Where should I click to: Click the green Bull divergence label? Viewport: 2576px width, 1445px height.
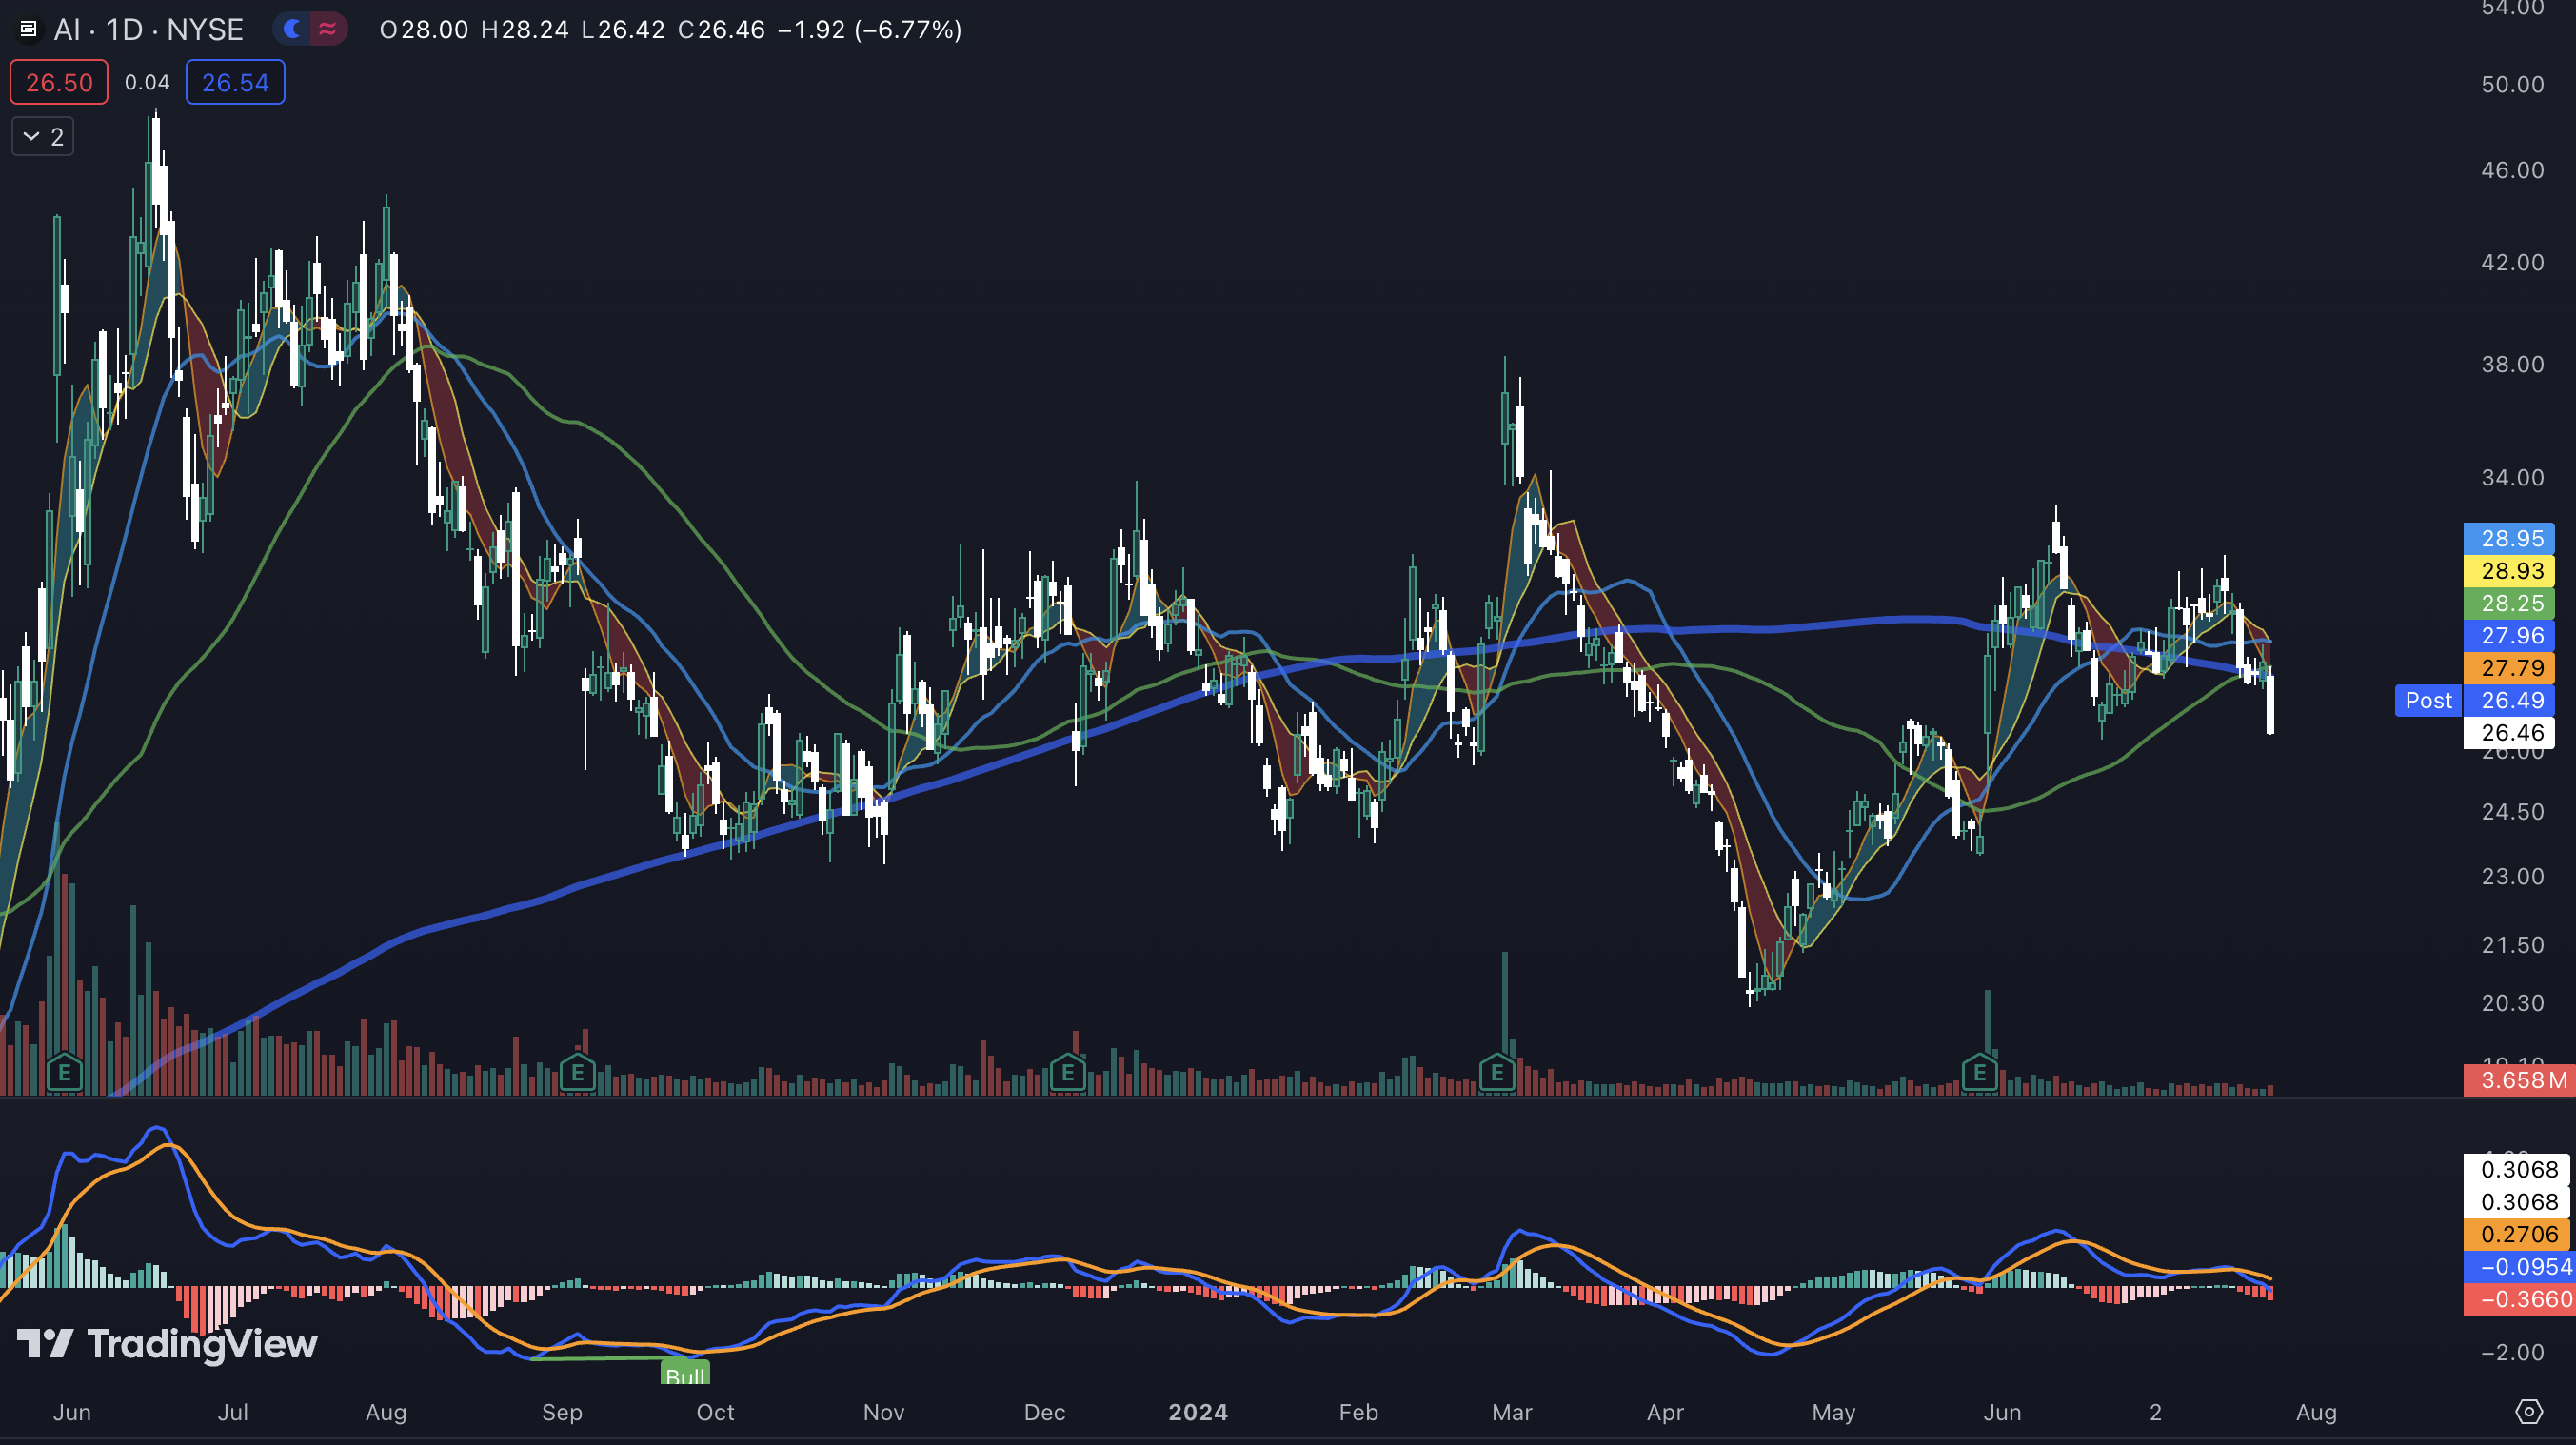(685, 1374)
